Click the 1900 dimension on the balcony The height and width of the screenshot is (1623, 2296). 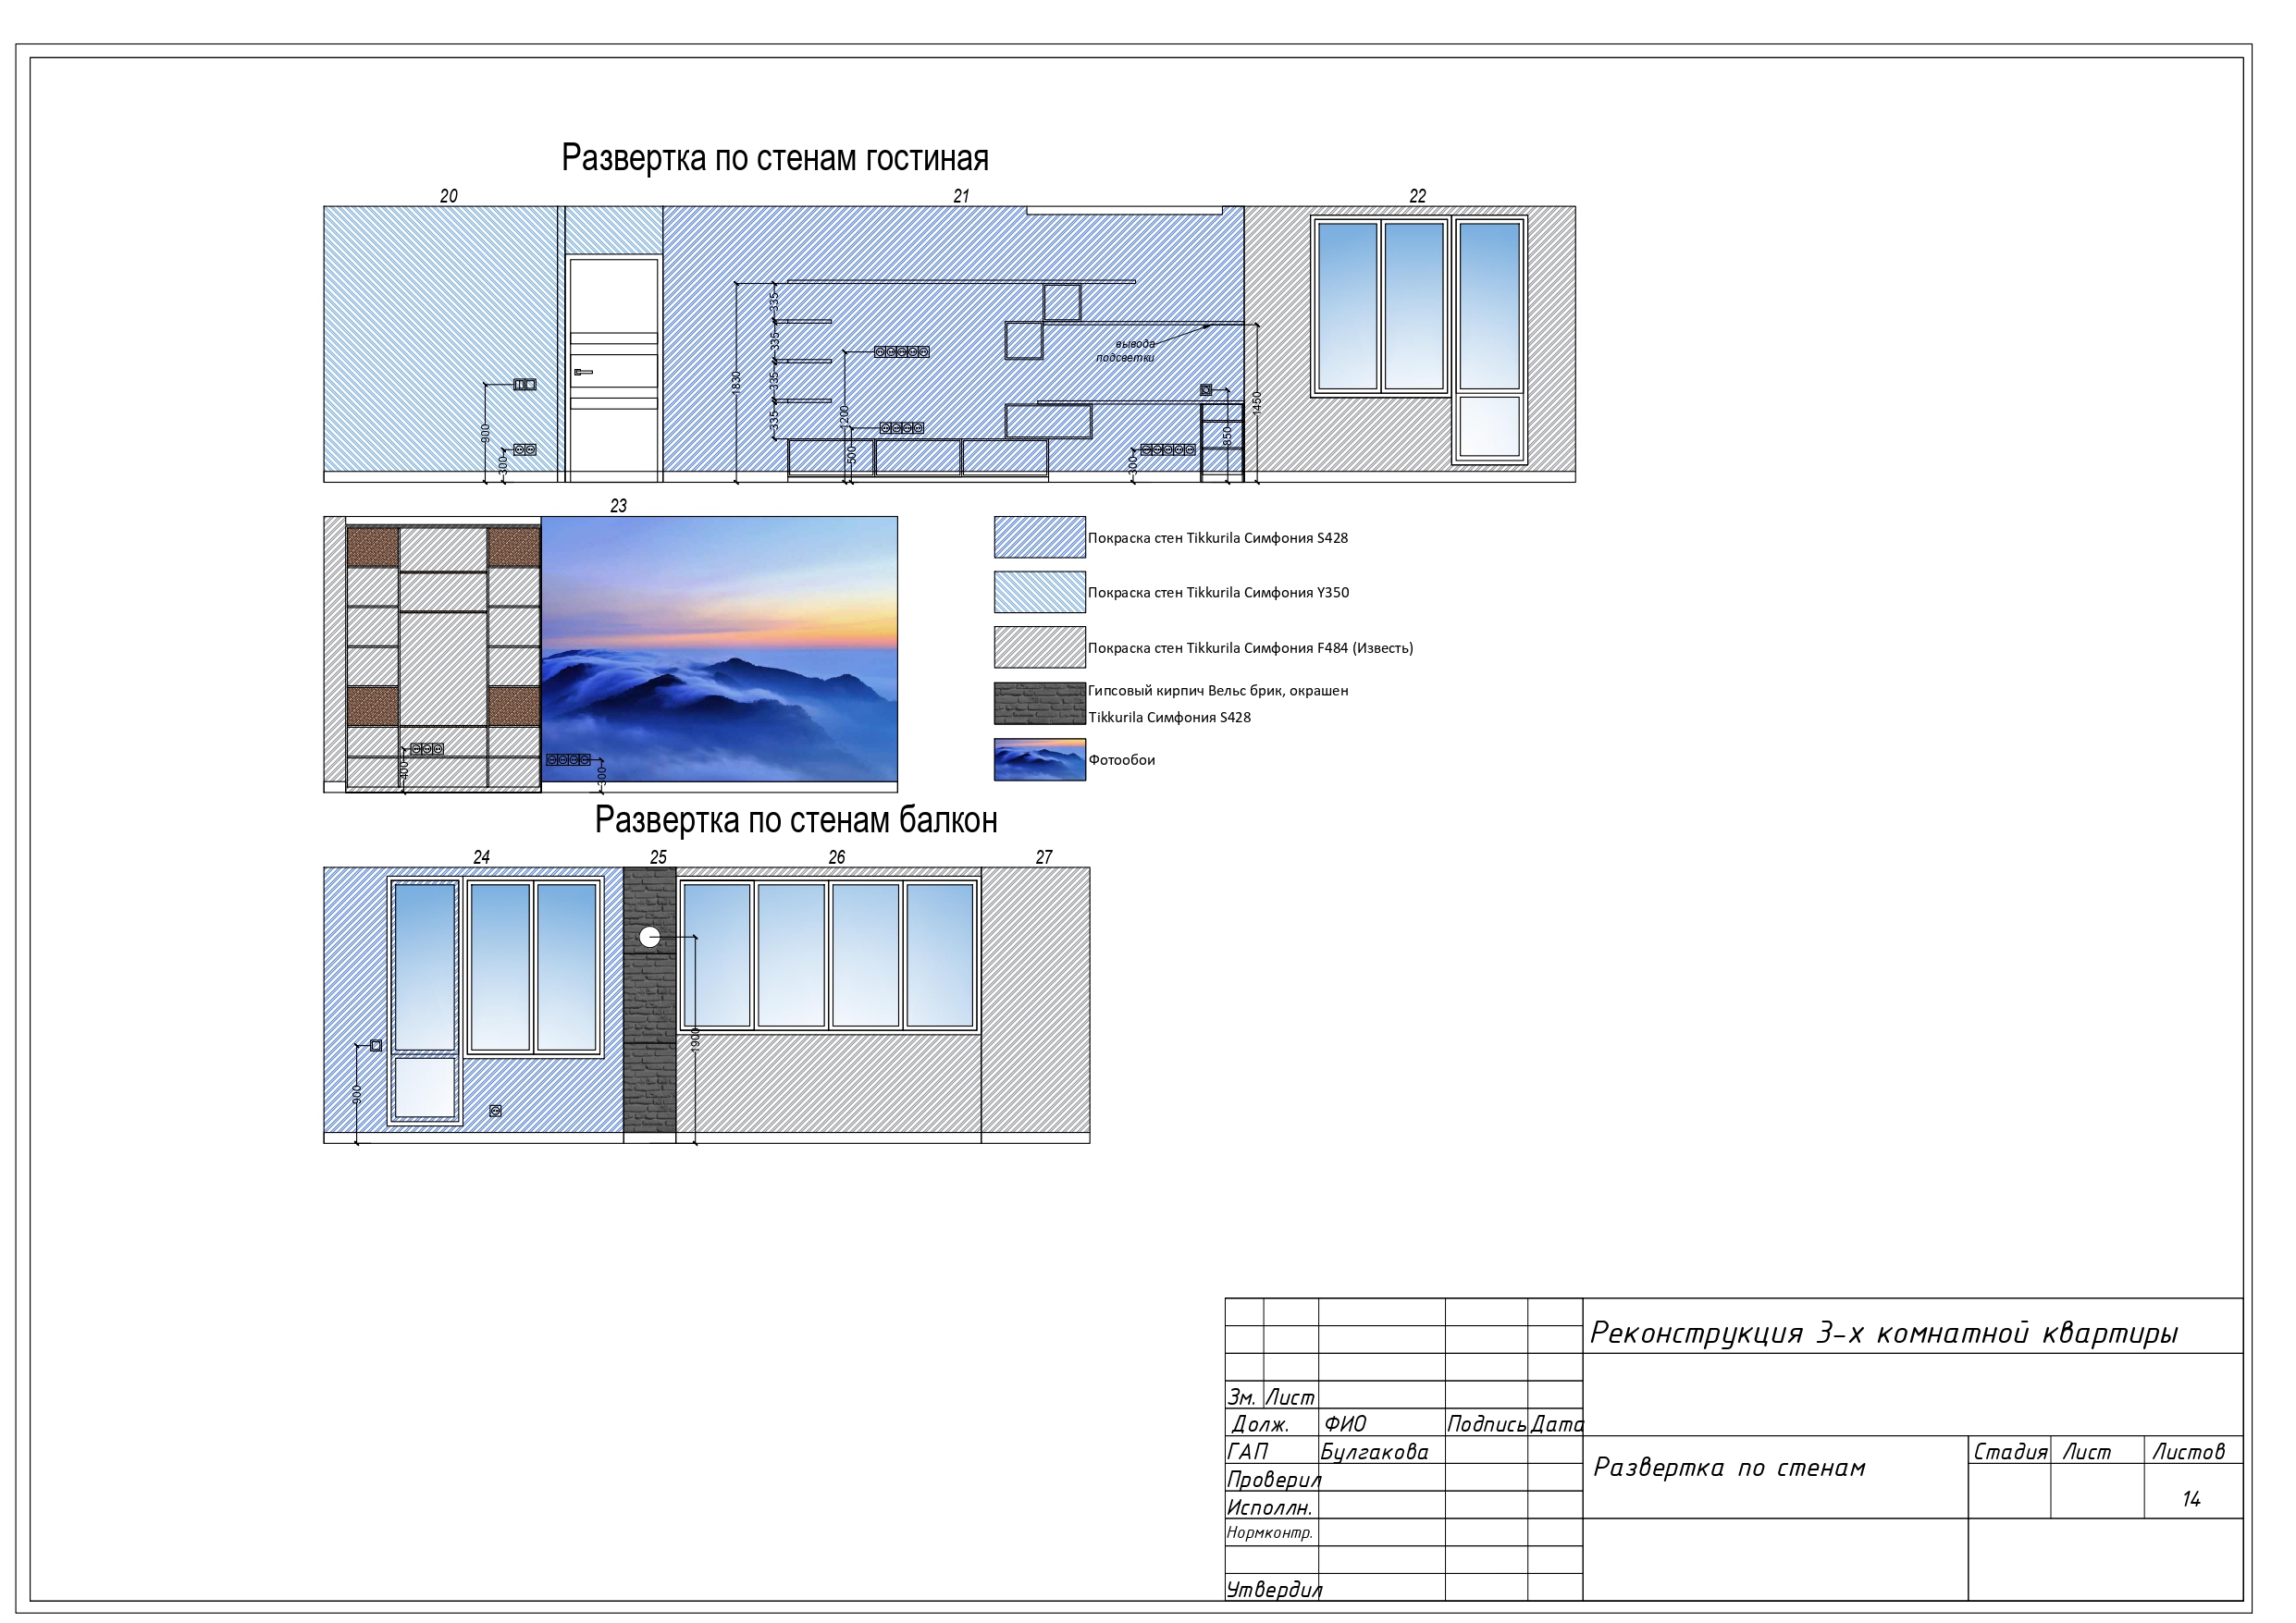[696, 1039]
